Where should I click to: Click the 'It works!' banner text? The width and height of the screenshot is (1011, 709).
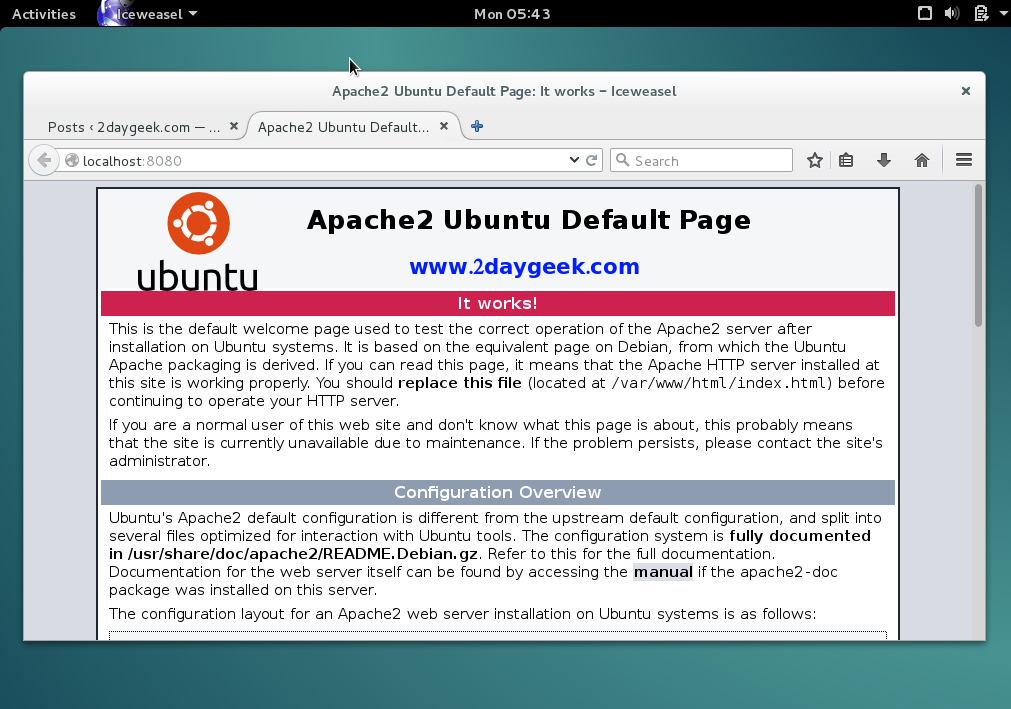pos(497,303)
